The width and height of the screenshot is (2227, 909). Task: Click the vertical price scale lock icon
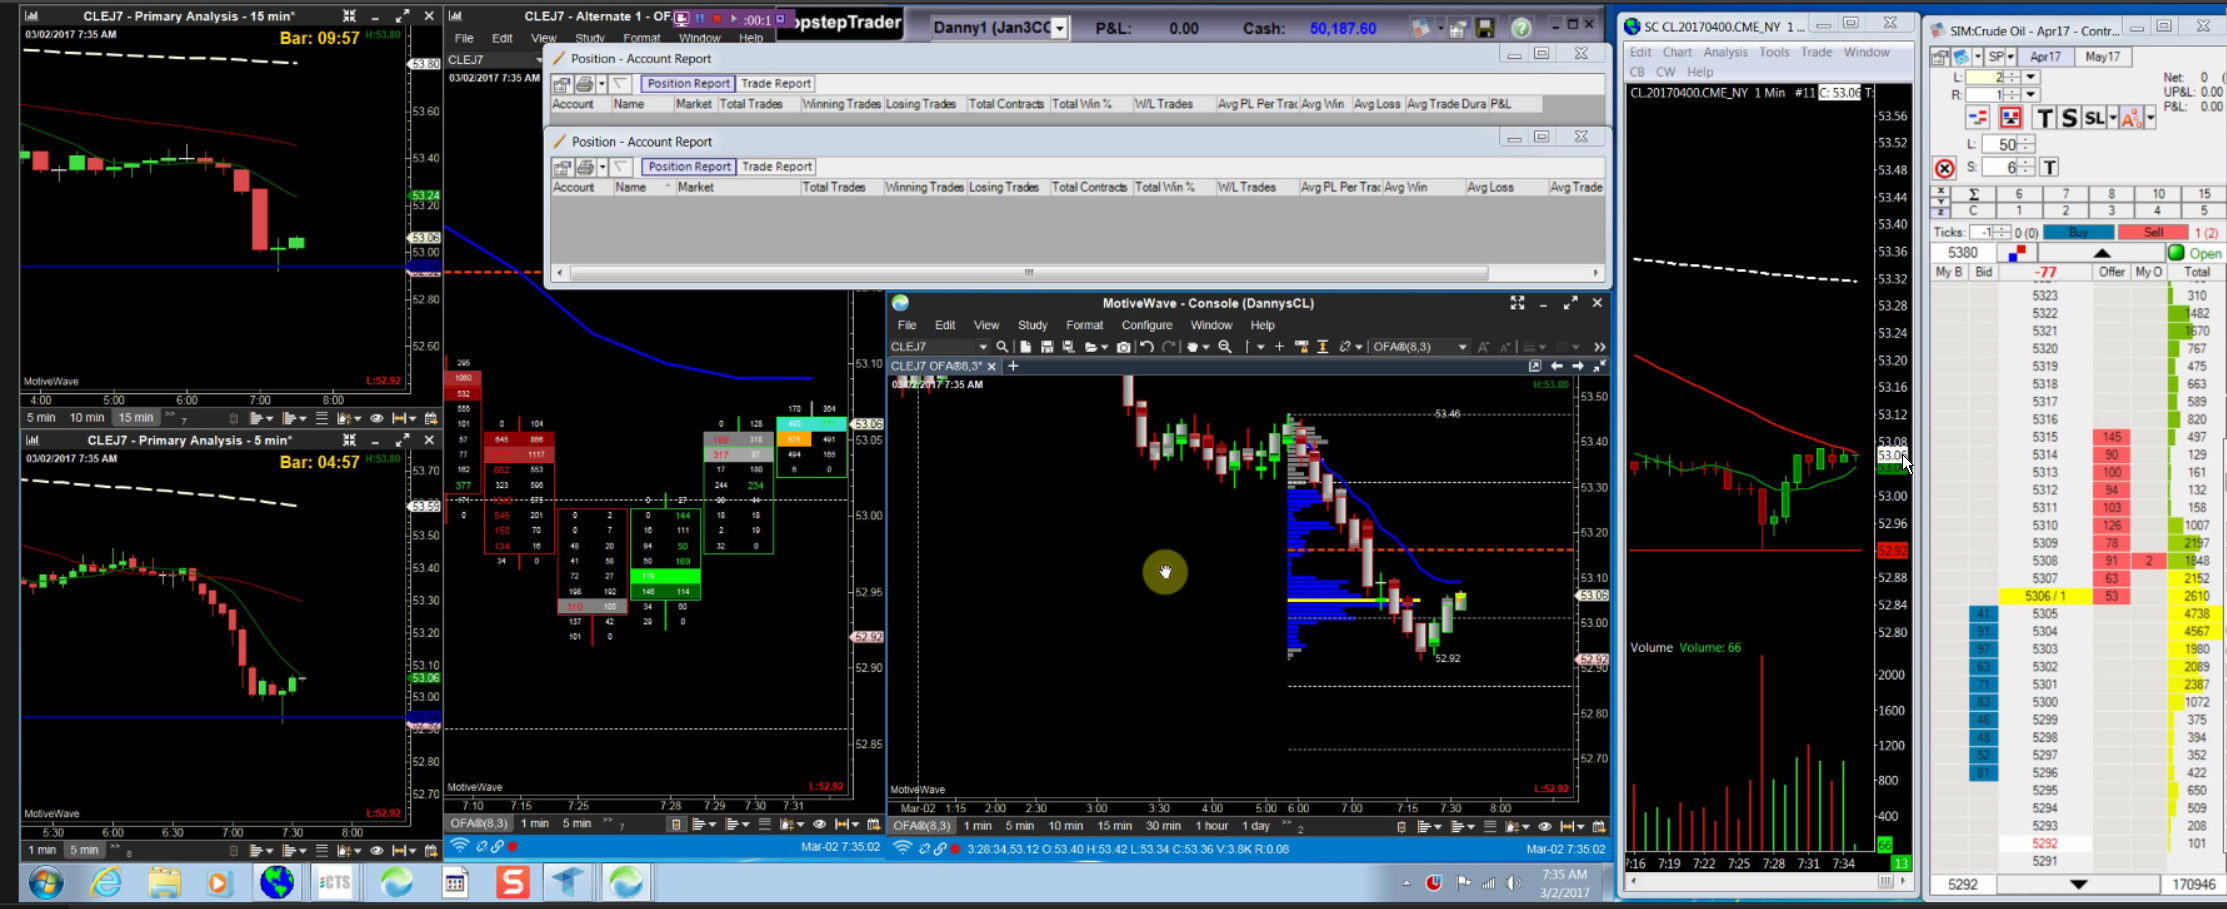[x=1322, y=347]
